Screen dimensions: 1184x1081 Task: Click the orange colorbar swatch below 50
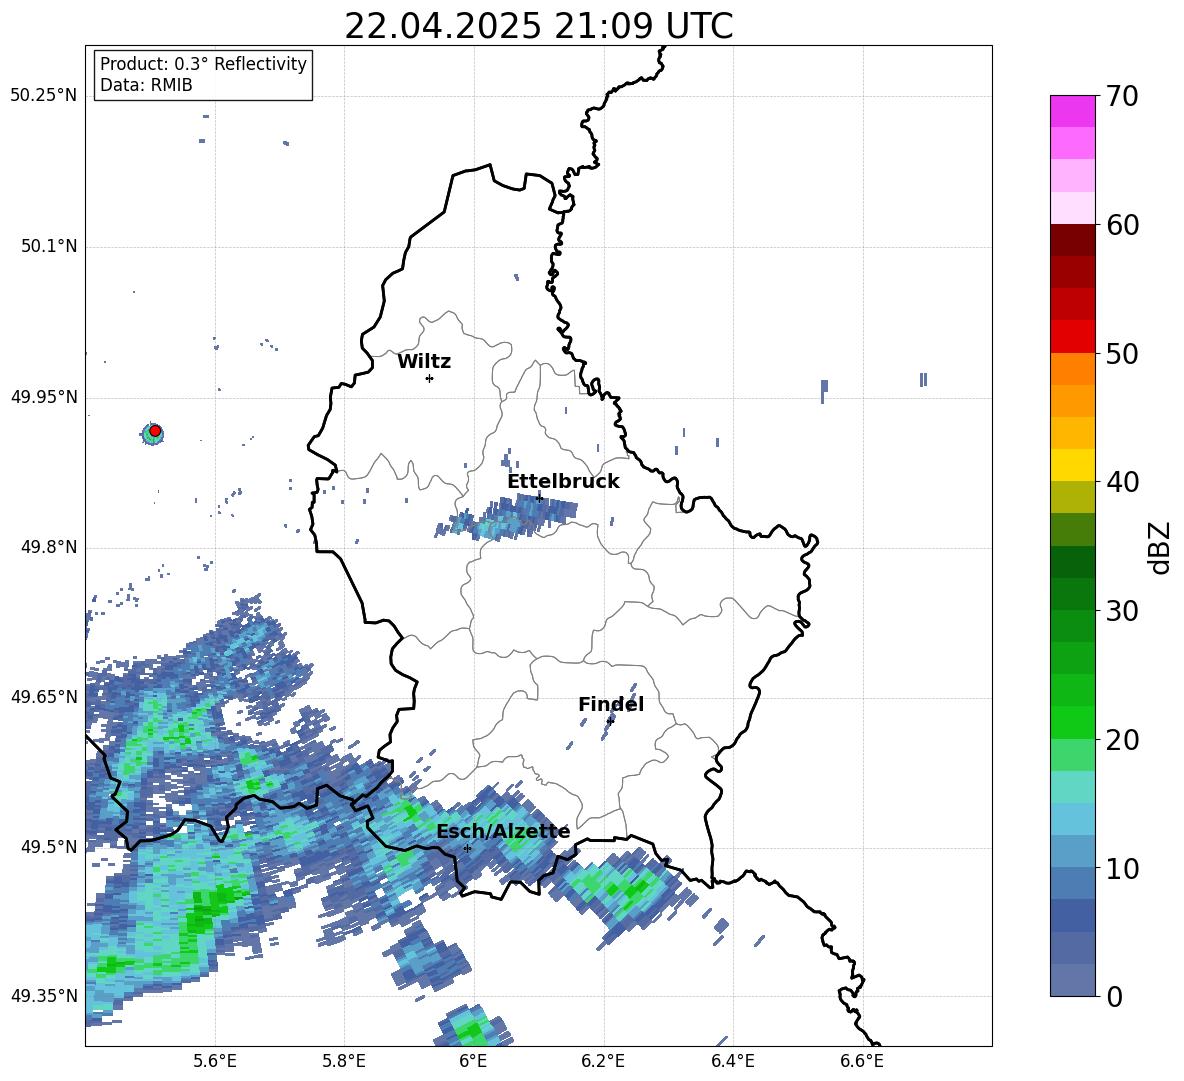coord(1072,368)
